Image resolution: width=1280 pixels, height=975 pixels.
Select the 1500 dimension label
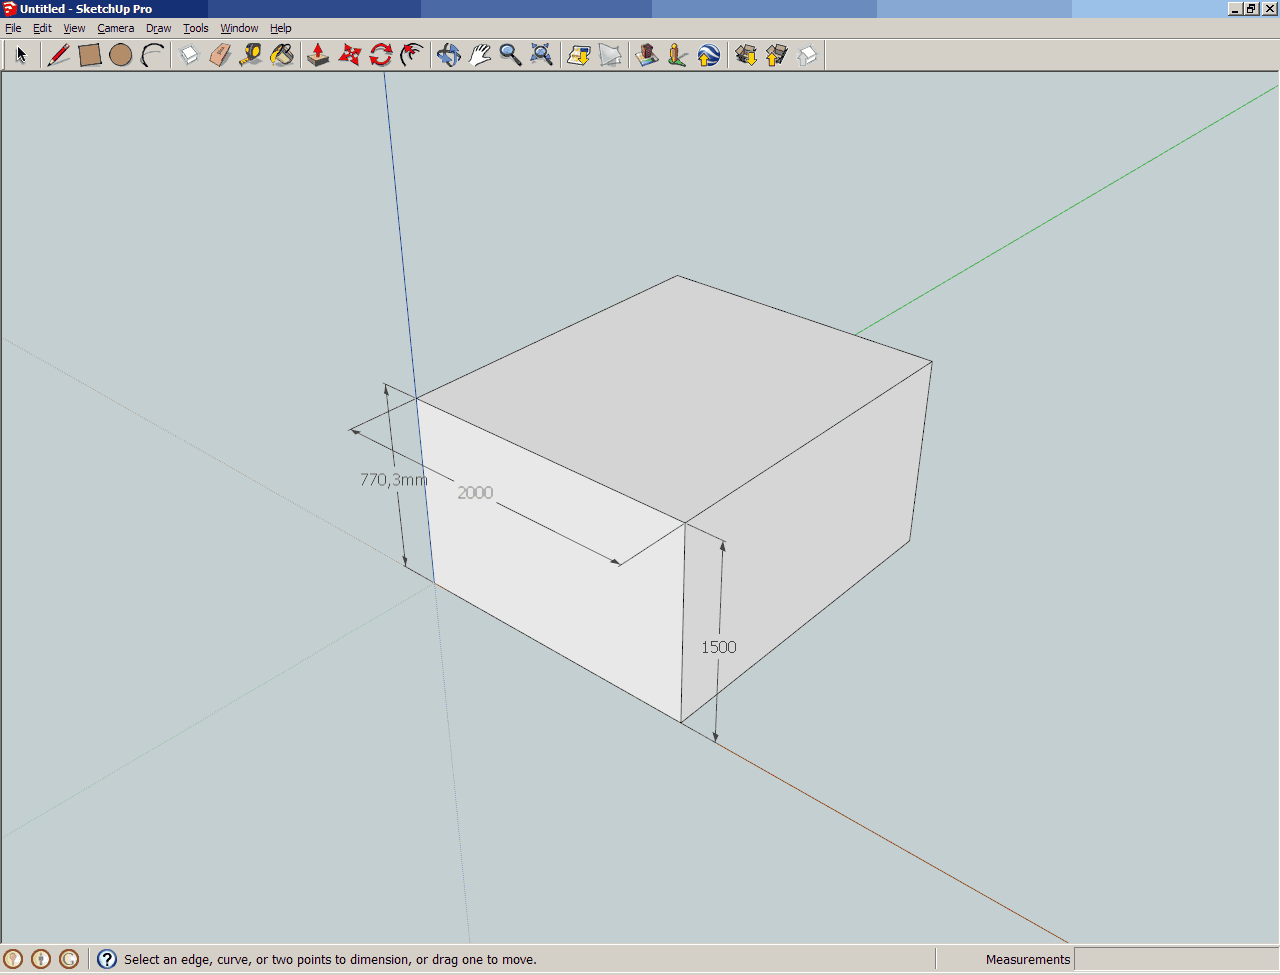[x=718, y=647]
